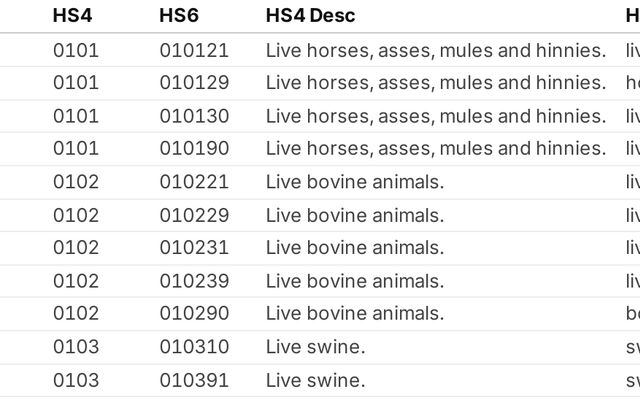
Task: Click the HS4 column header
Action: [x=72, y=16]
